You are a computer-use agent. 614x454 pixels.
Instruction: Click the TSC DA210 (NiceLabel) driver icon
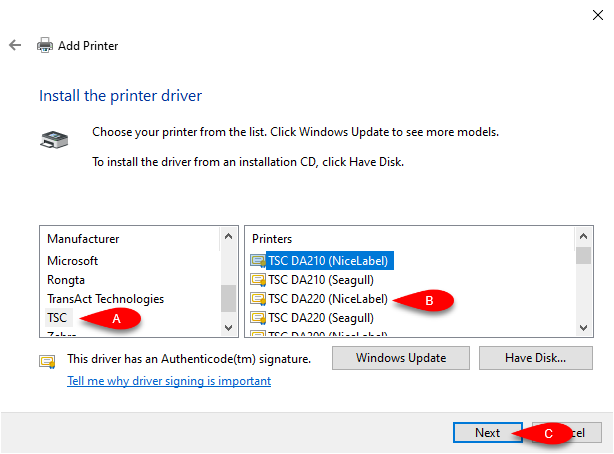tap(258, 261)
